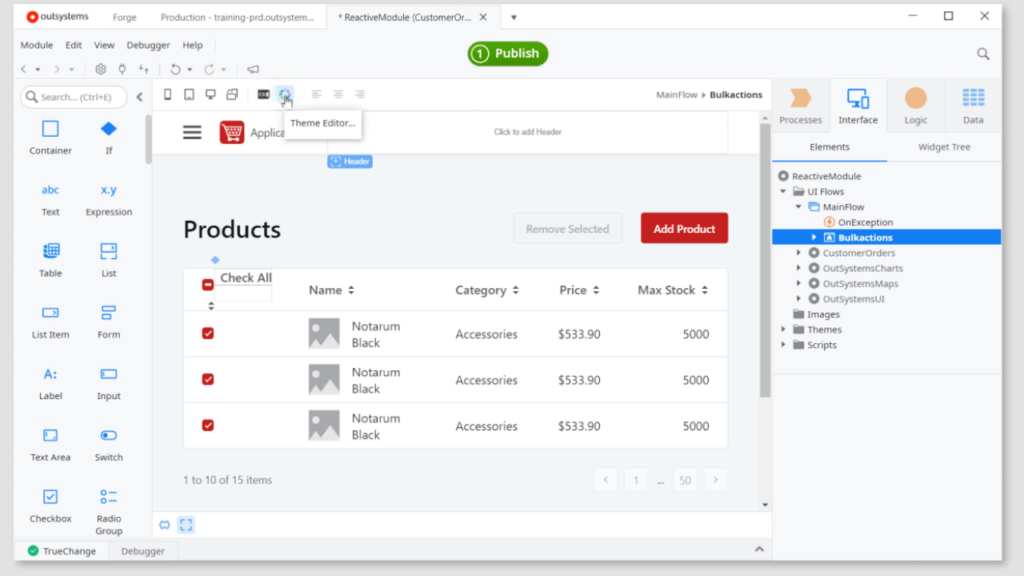Focus the toolbox Search field
Viewport: 1024px width, 576px height.
74,97
